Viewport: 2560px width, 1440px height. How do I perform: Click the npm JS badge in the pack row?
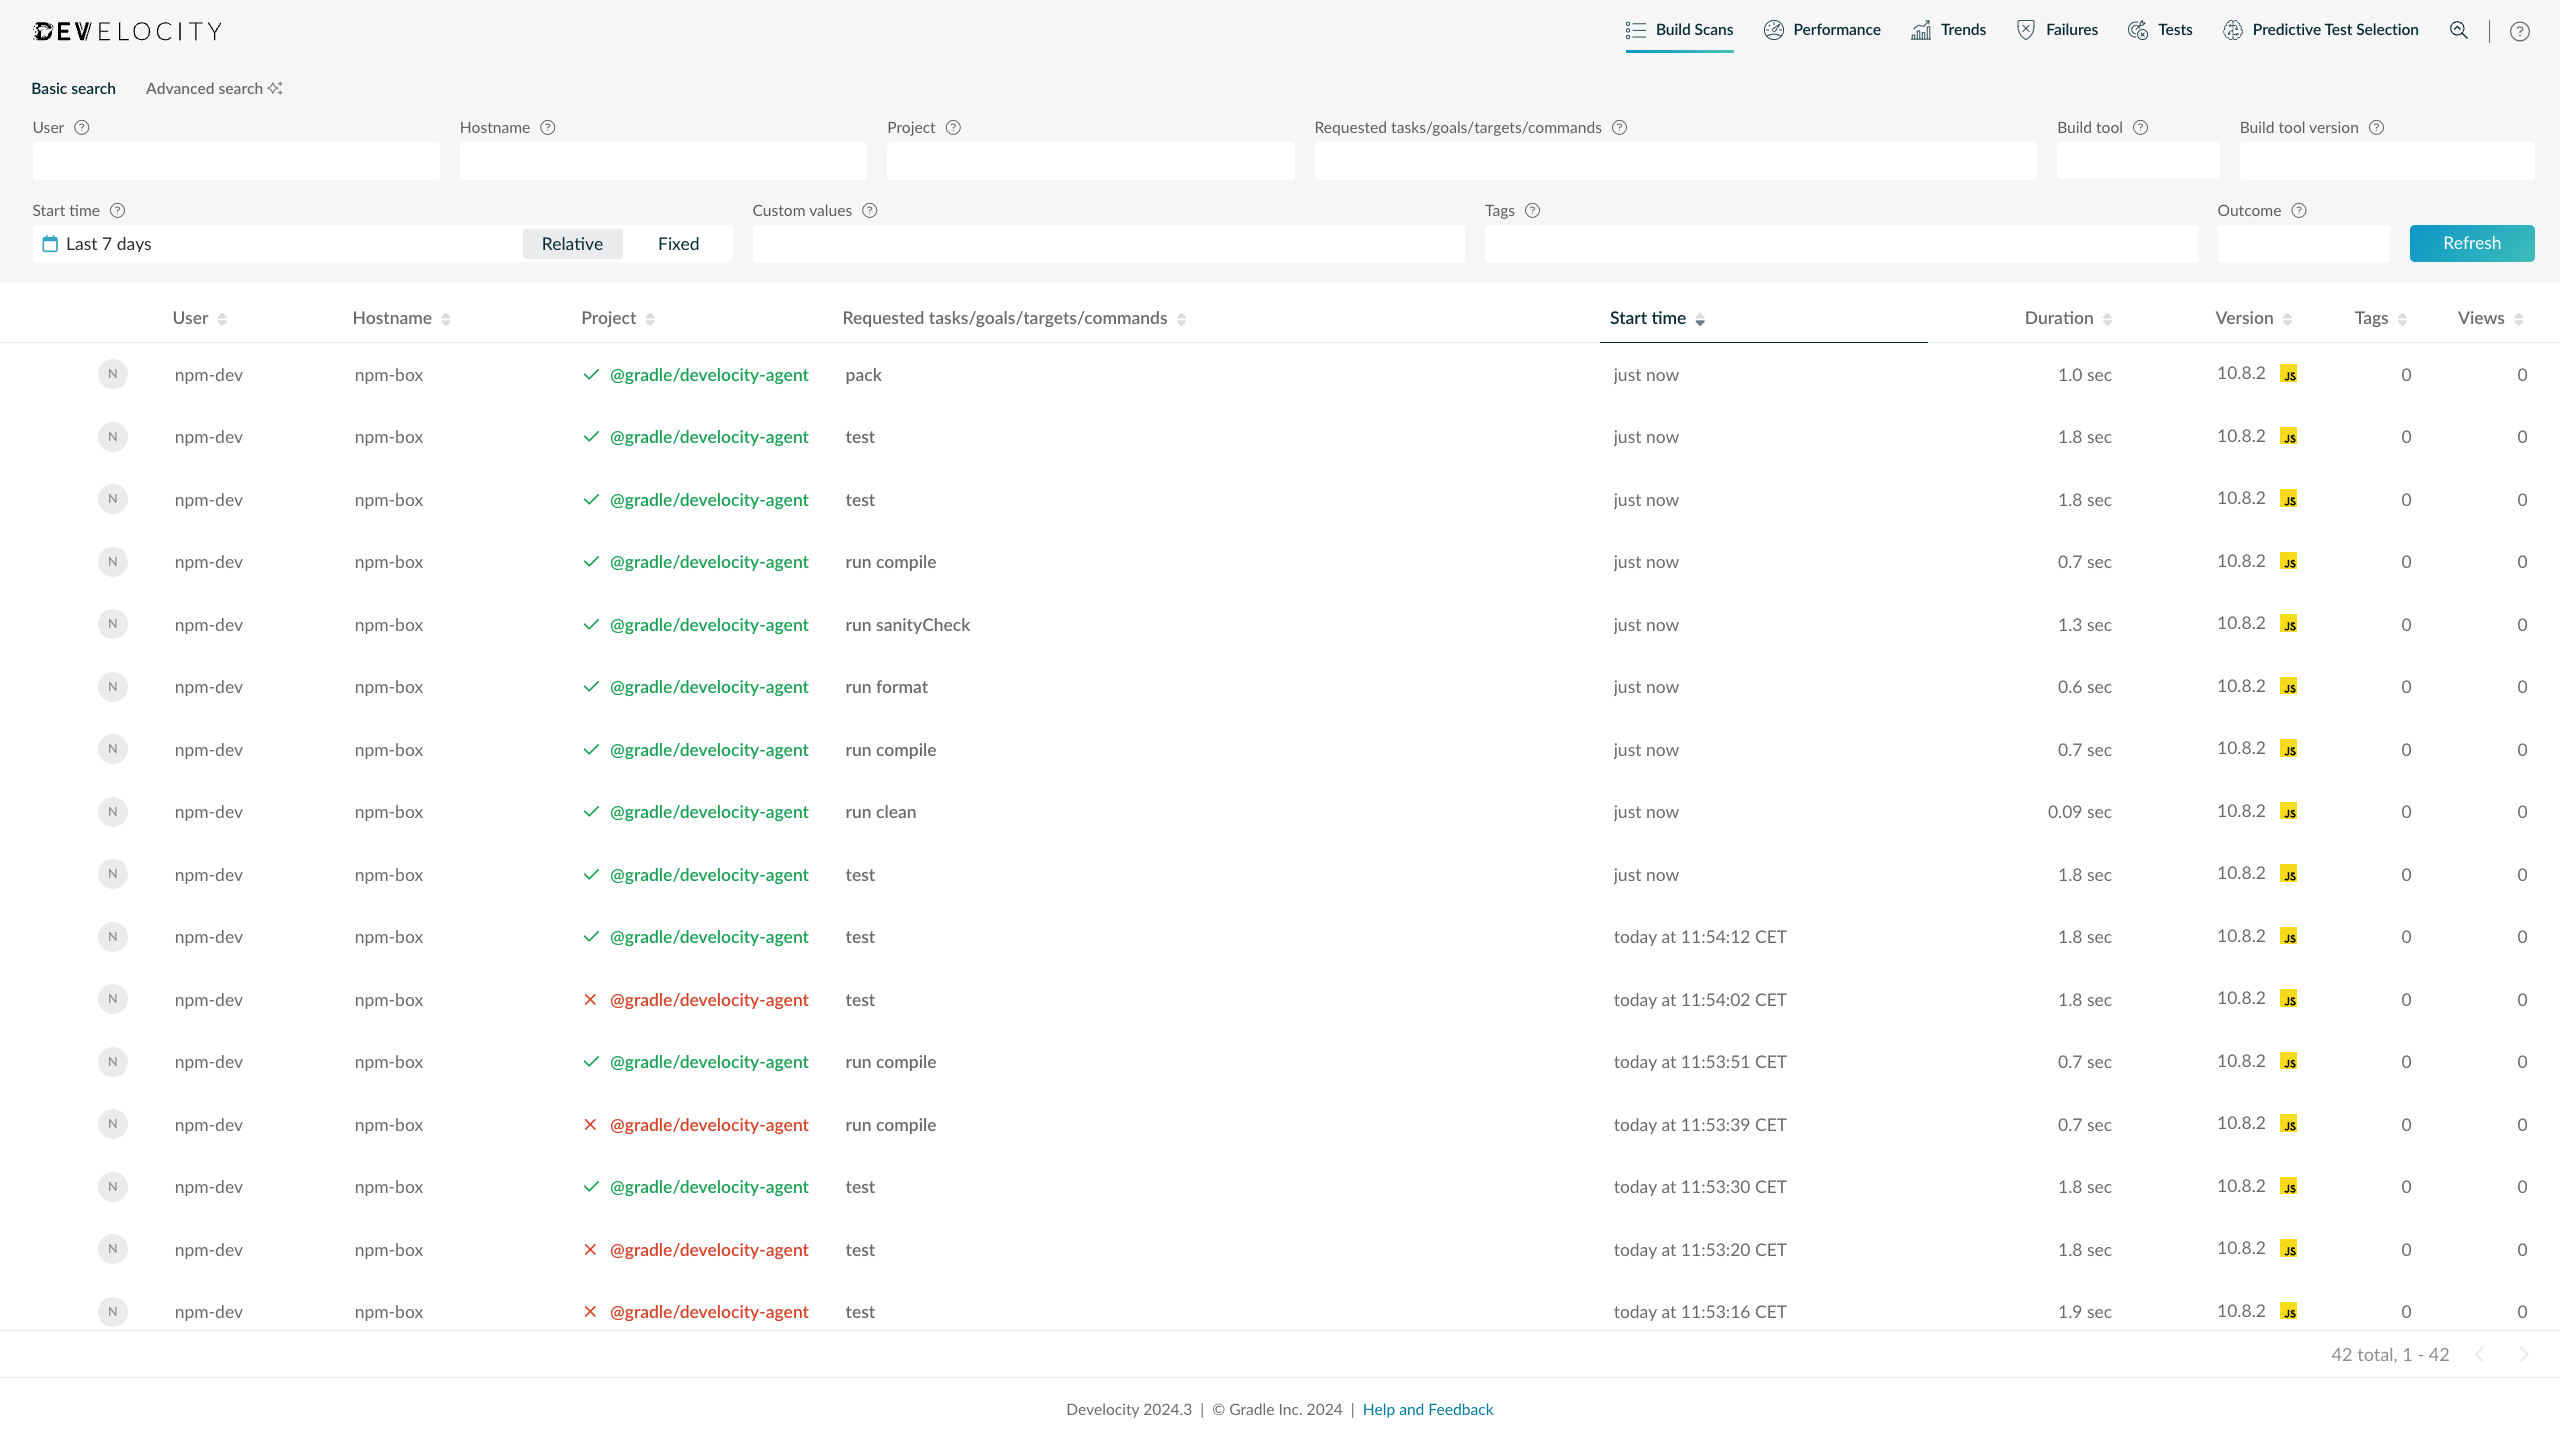(x=2289, y=374)
